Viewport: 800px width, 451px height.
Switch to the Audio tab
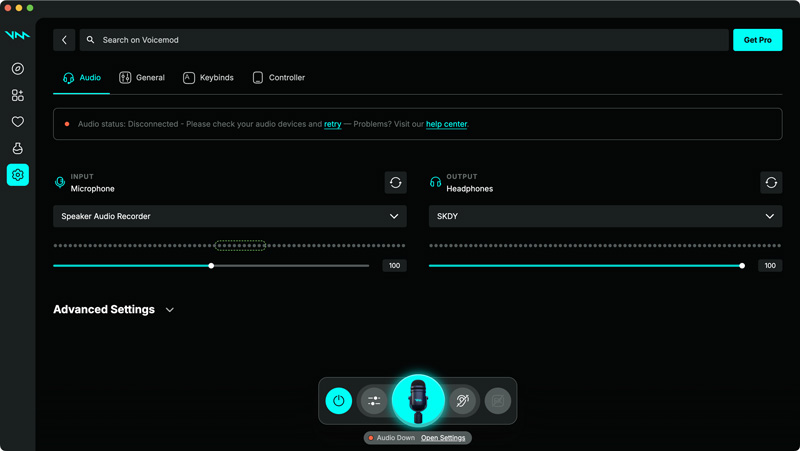[82, 78]
